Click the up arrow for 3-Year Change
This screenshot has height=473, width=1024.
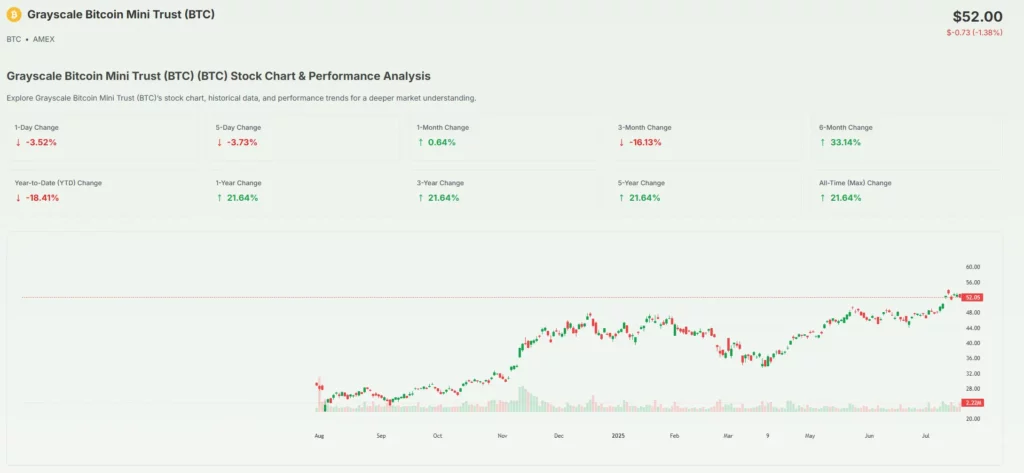[x=421, y=198]
